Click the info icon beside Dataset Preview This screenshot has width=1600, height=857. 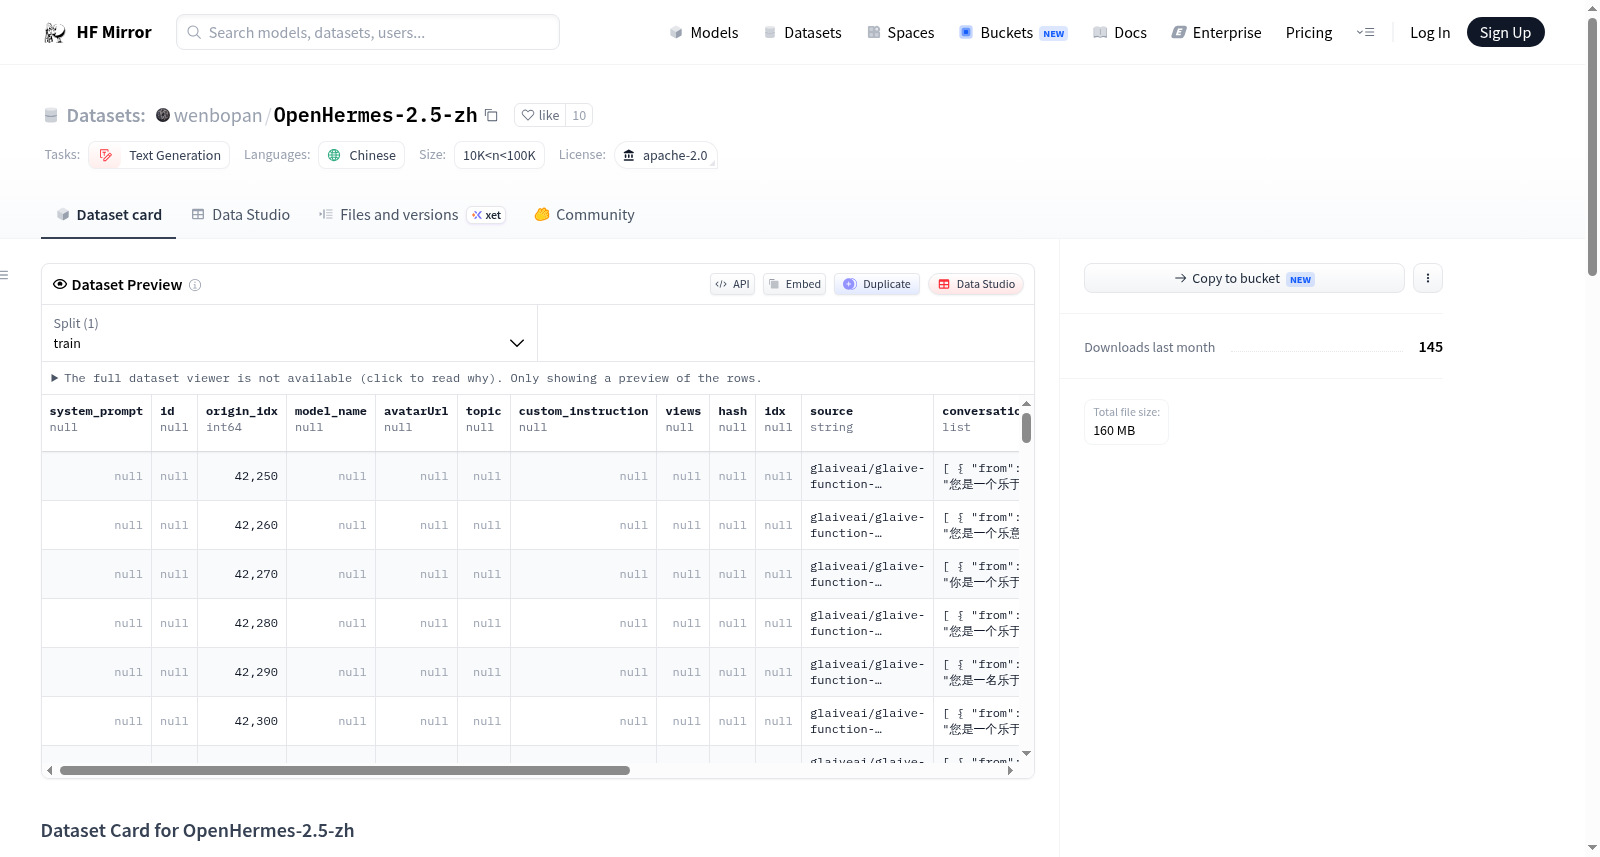pyautogui.click(x=195, y=285)
